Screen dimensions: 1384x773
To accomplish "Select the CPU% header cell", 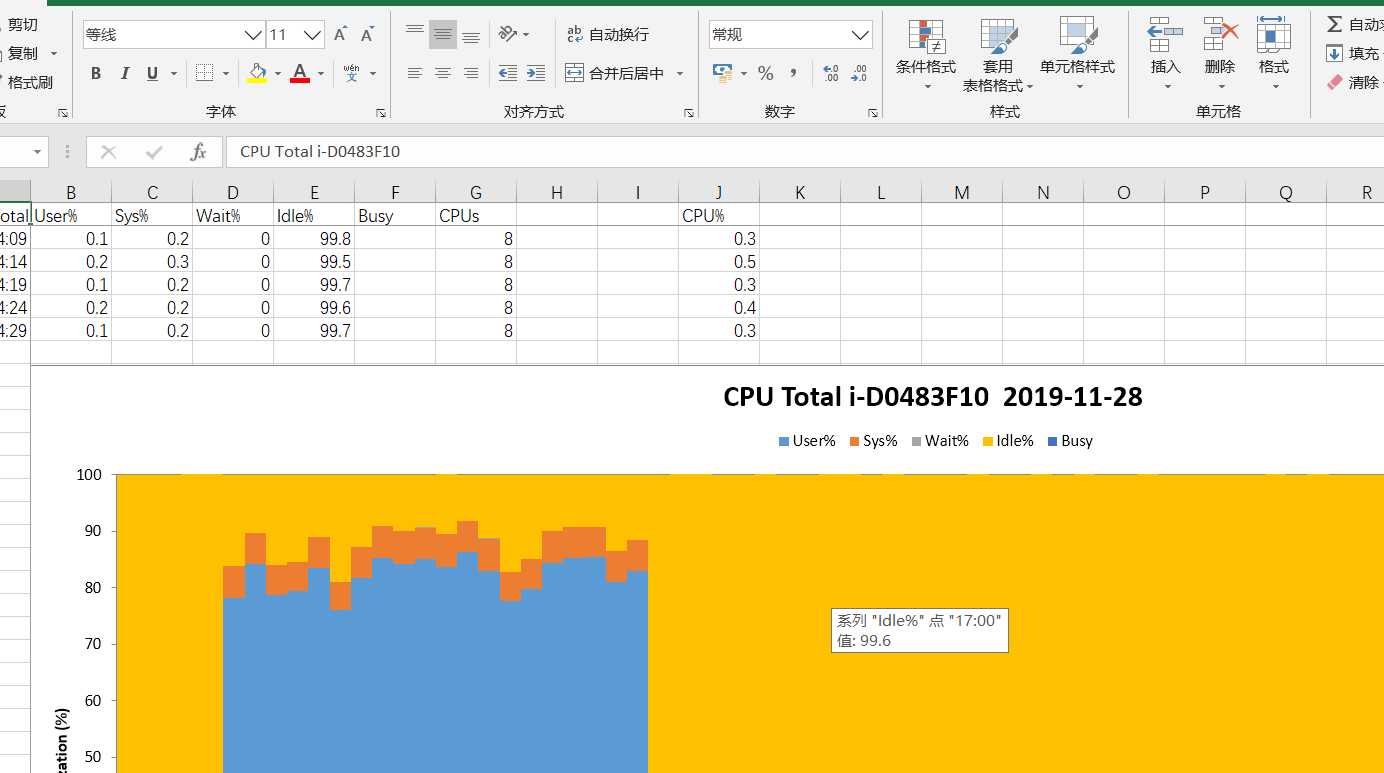I will (719, 215).
